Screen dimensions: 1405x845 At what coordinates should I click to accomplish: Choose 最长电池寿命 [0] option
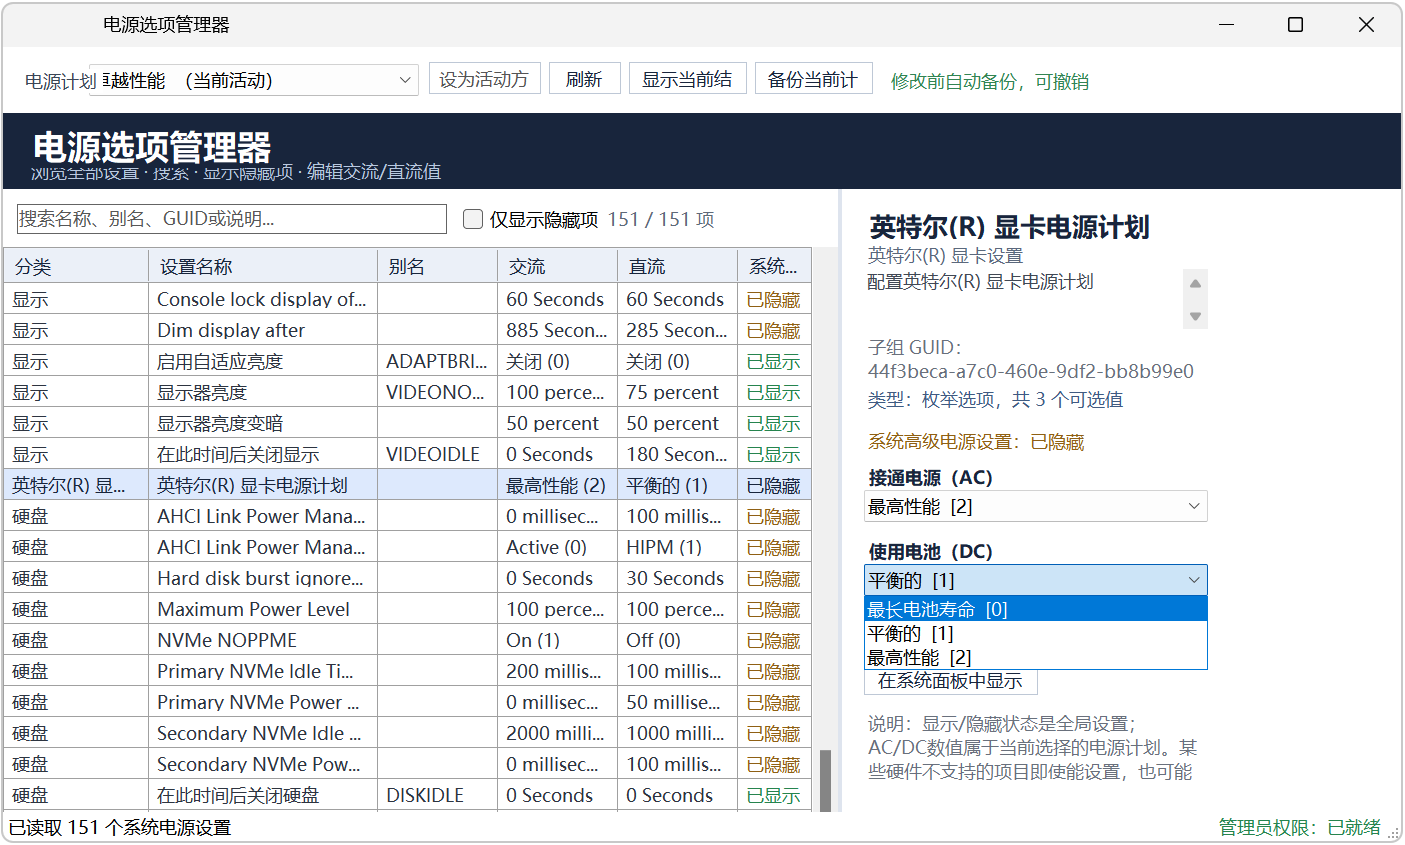point(1035,609)
